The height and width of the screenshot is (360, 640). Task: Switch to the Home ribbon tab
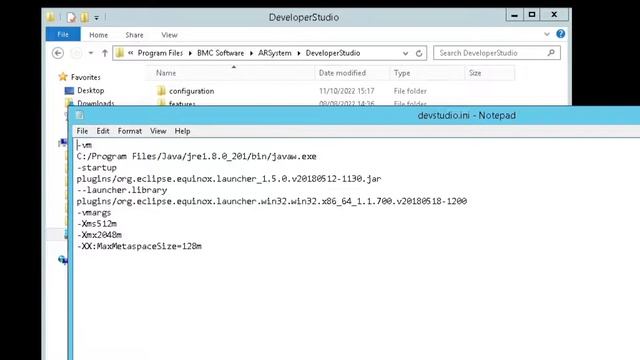click(x=98, y=35)
